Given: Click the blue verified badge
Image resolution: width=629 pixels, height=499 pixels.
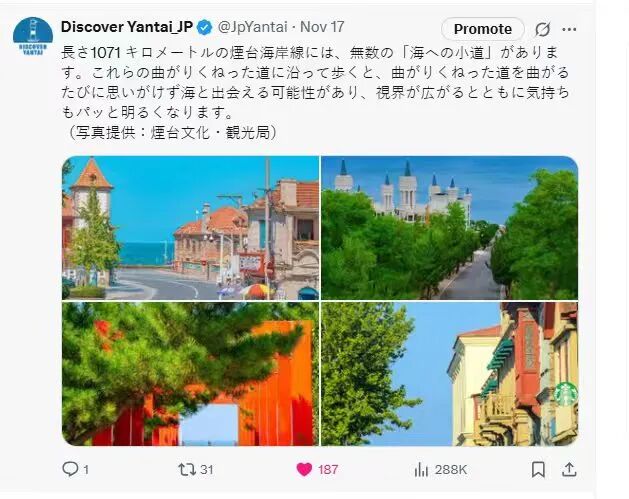Looking at the screenshot, I should [205, 28].
